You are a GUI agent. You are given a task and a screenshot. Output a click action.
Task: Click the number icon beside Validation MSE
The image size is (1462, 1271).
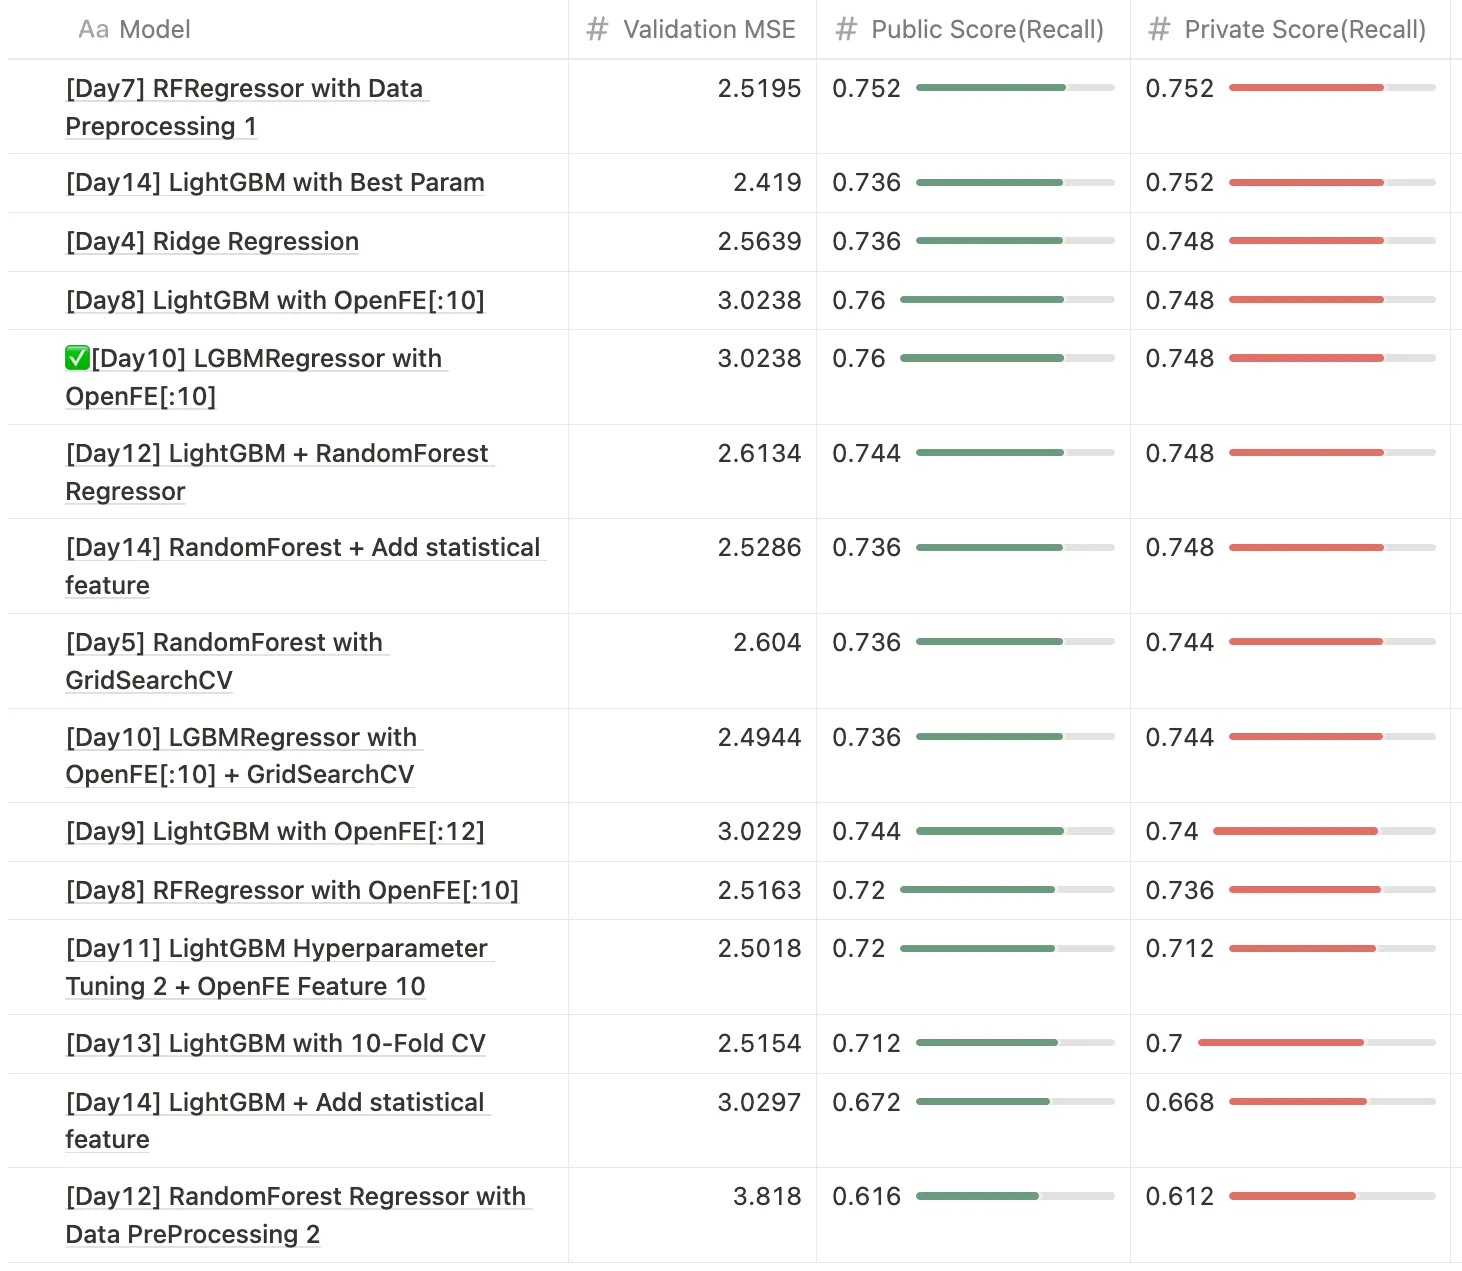click(597, 30)
